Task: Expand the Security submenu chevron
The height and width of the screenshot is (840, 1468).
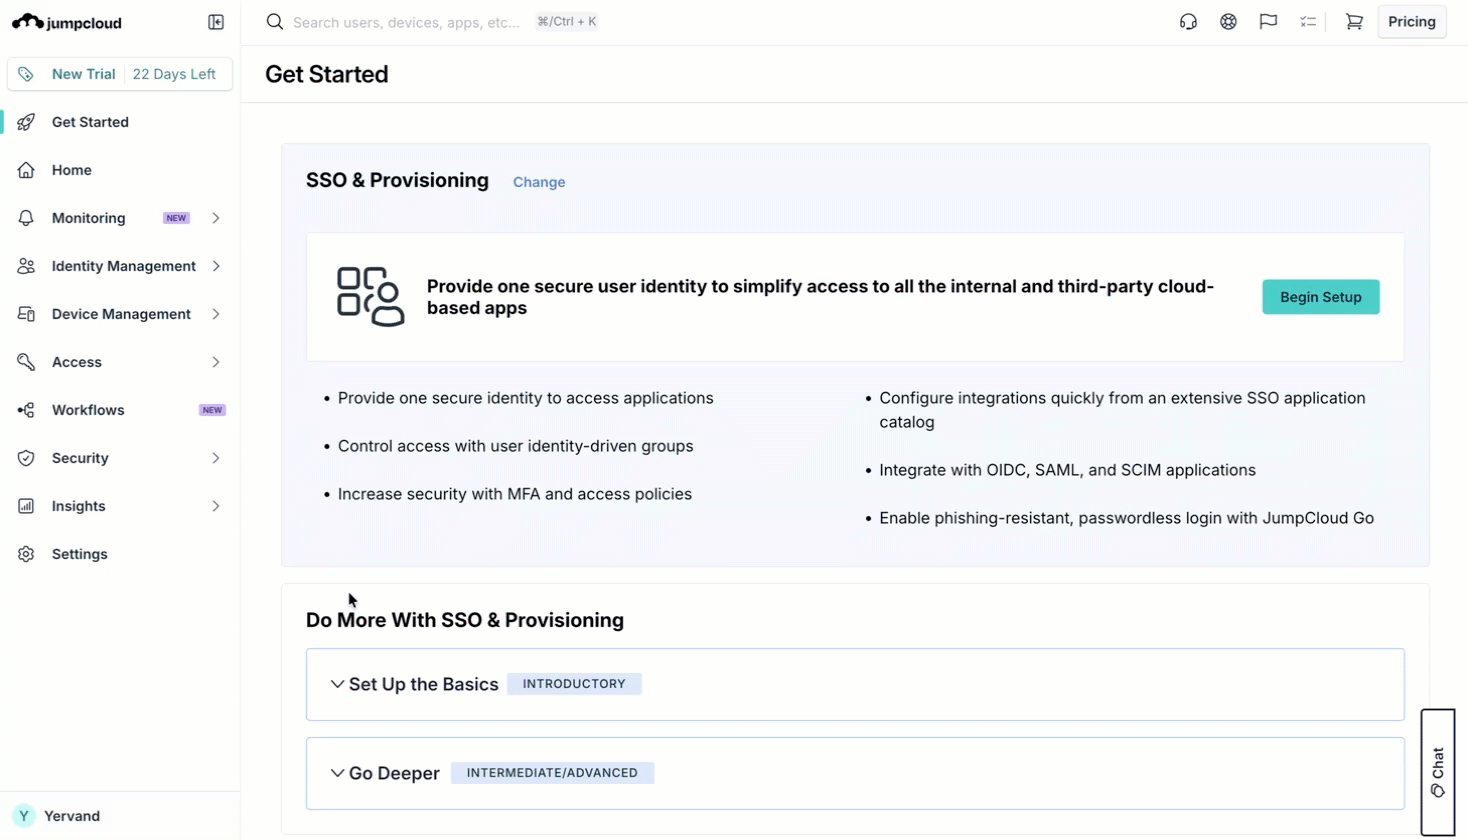Action: [x=216, y=458]
